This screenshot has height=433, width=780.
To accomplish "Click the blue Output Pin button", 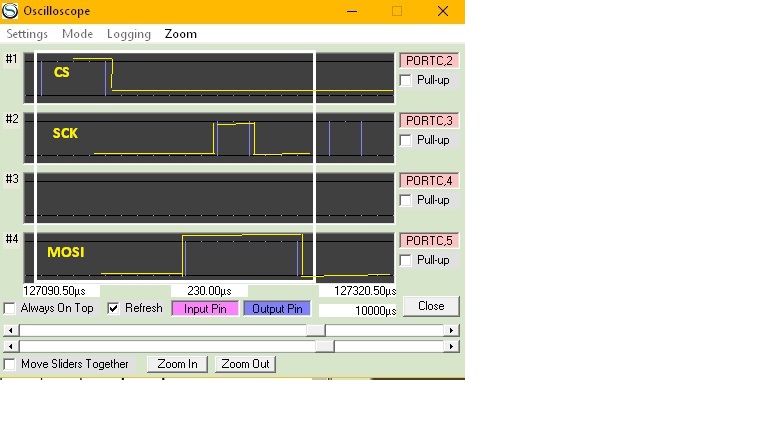I will (277, 309).
